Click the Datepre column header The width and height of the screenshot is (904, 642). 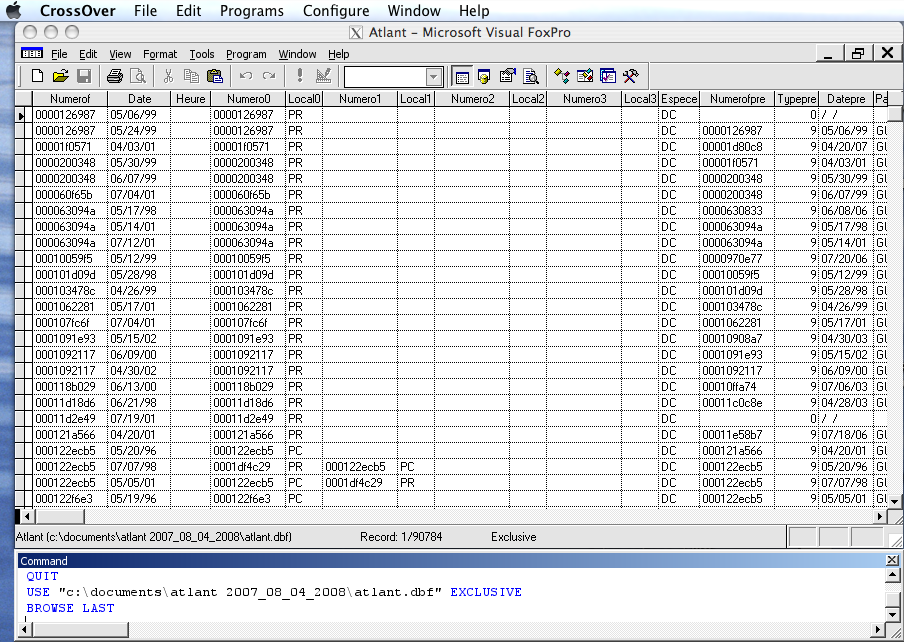click(846, 99)
